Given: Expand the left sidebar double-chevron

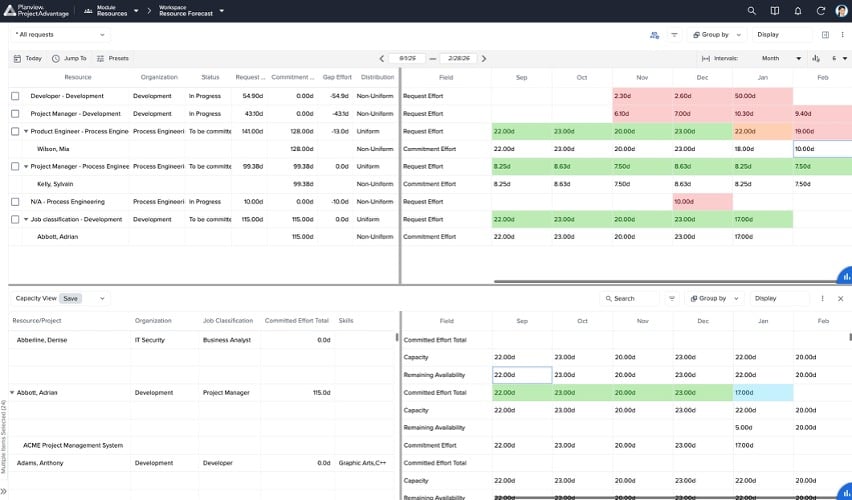Looking at the screenshot, I should (x=3, y=492).
